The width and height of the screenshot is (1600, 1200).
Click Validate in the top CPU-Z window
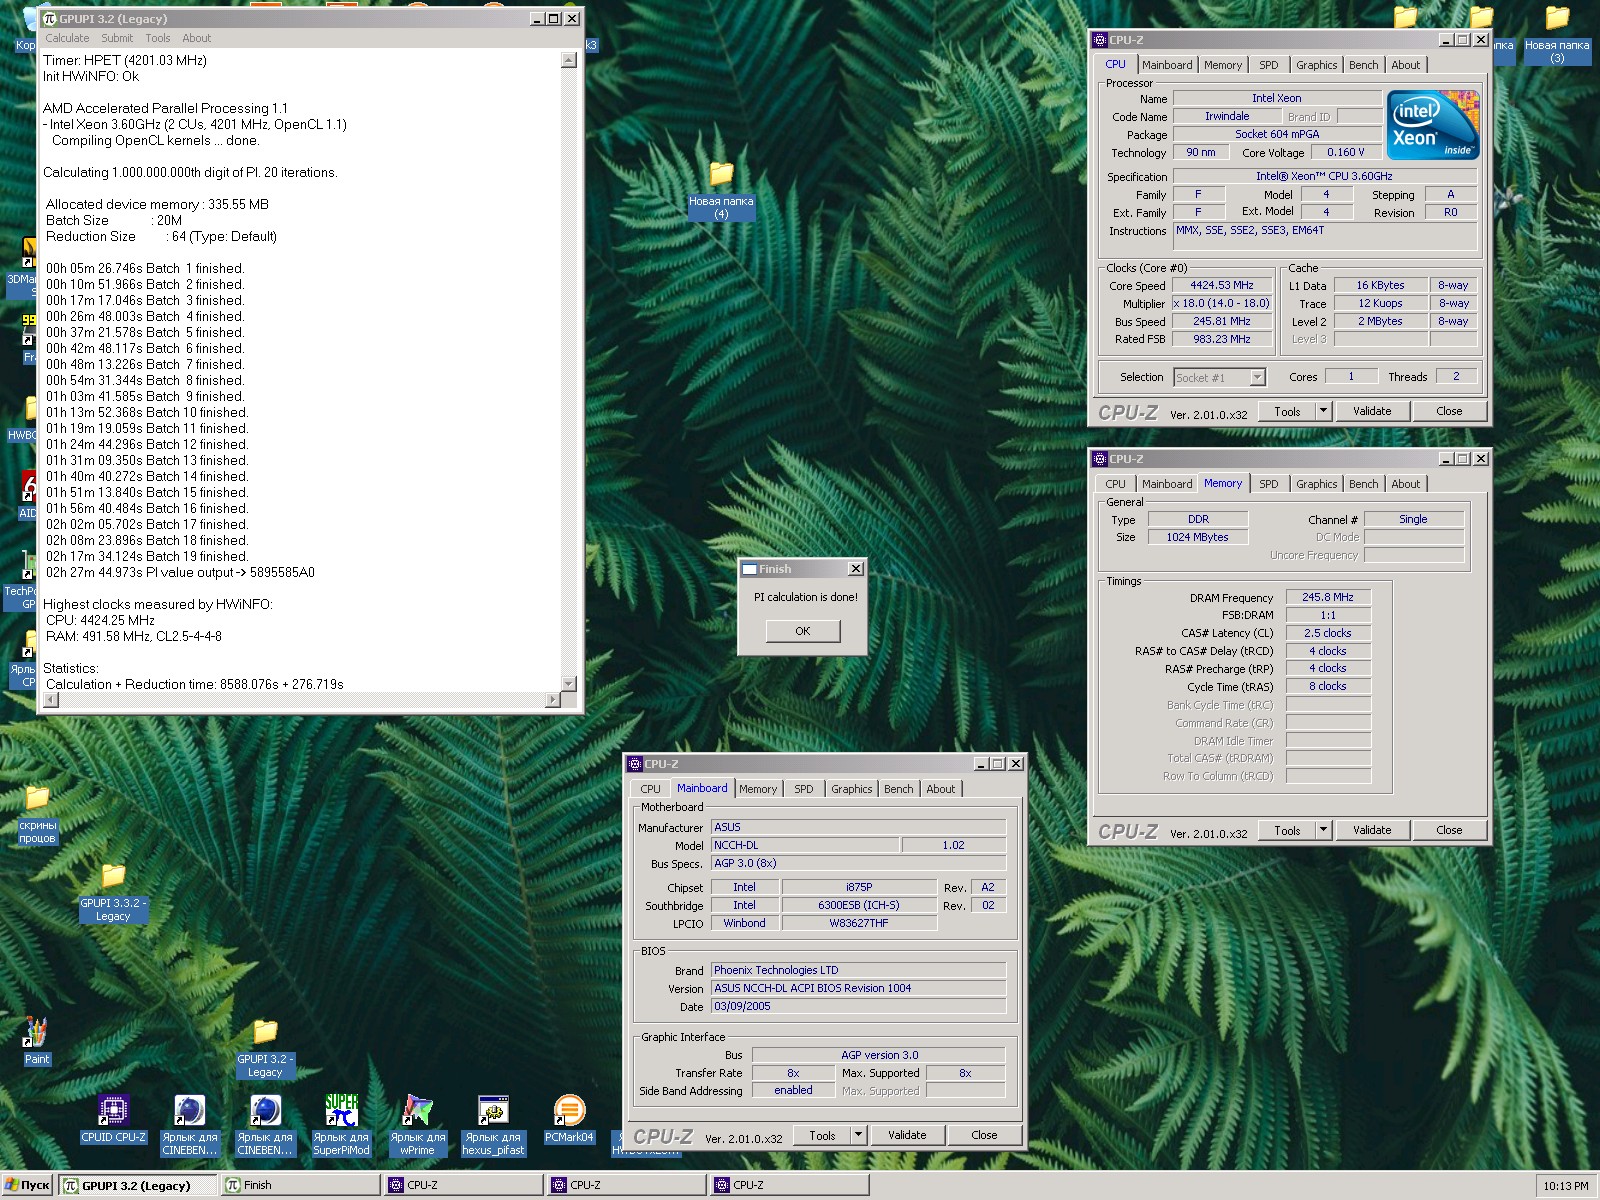click(x=1372, y=411)
